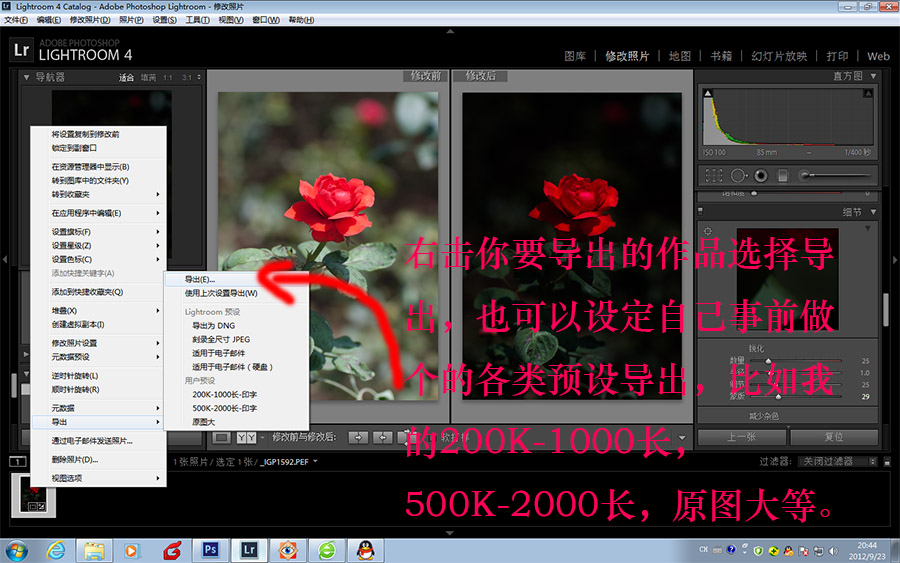Choose 原图大 export preset
Screen dimensions: 900x563
(236, 422)
